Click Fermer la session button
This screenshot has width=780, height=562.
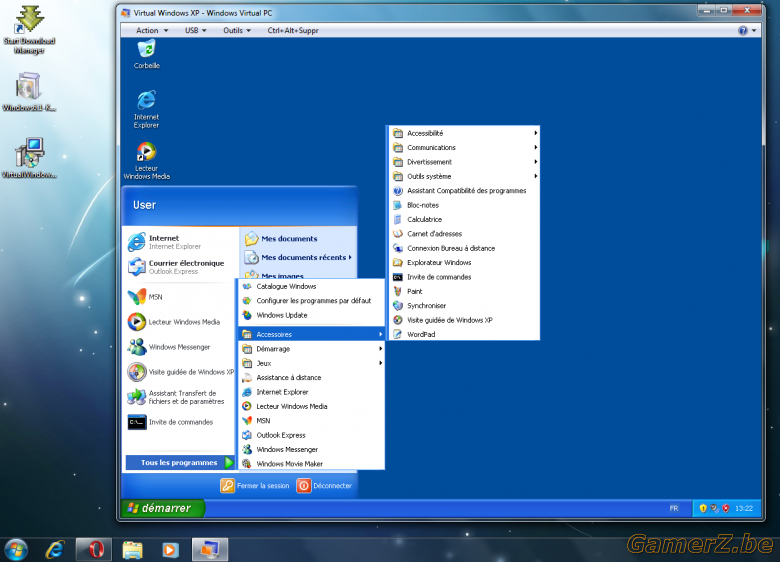pyautogui.click(x=255, y=486)
